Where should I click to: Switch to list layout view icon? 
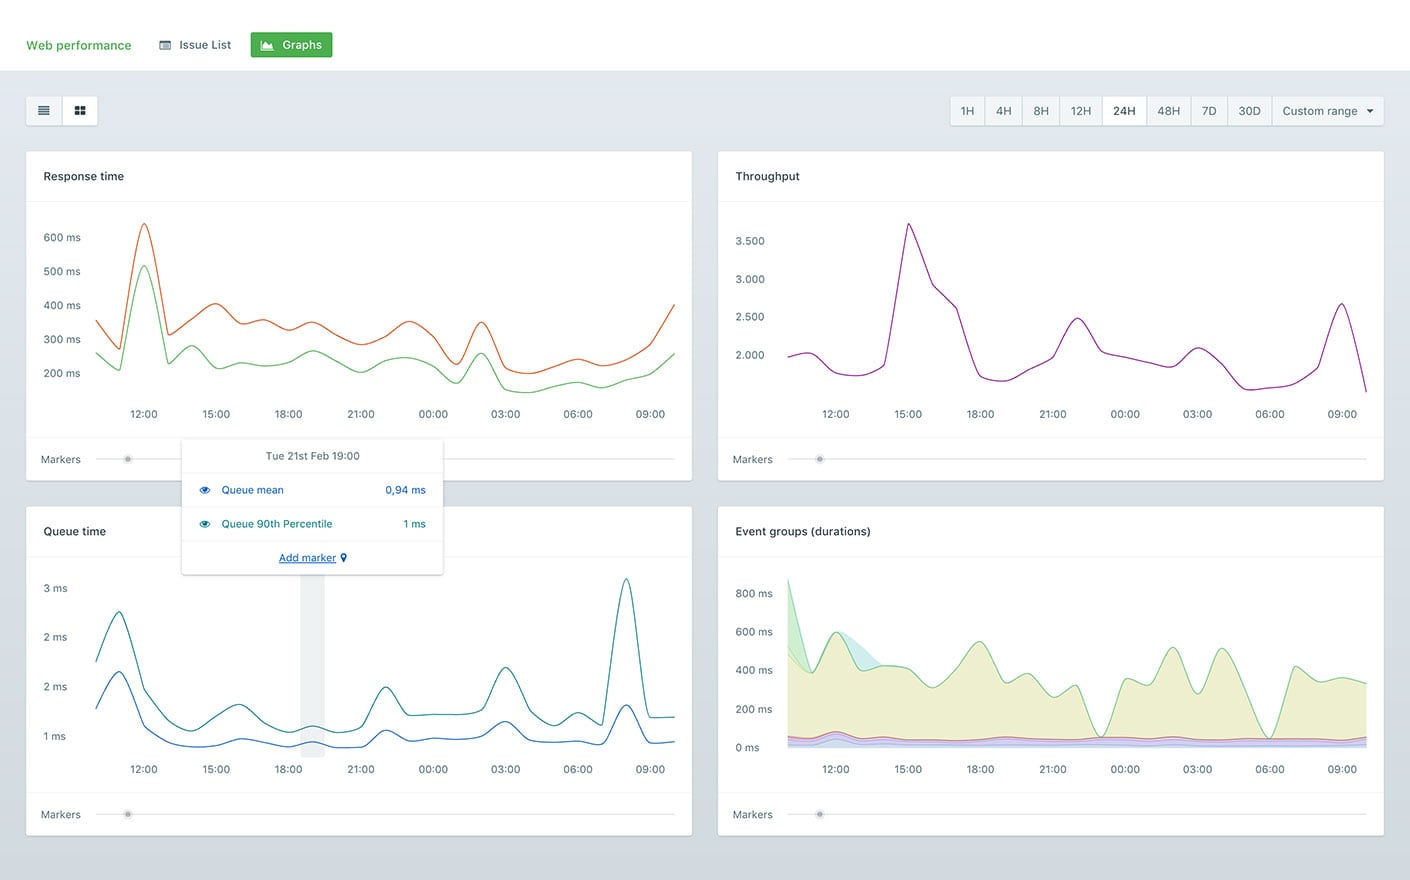point(44,111)
